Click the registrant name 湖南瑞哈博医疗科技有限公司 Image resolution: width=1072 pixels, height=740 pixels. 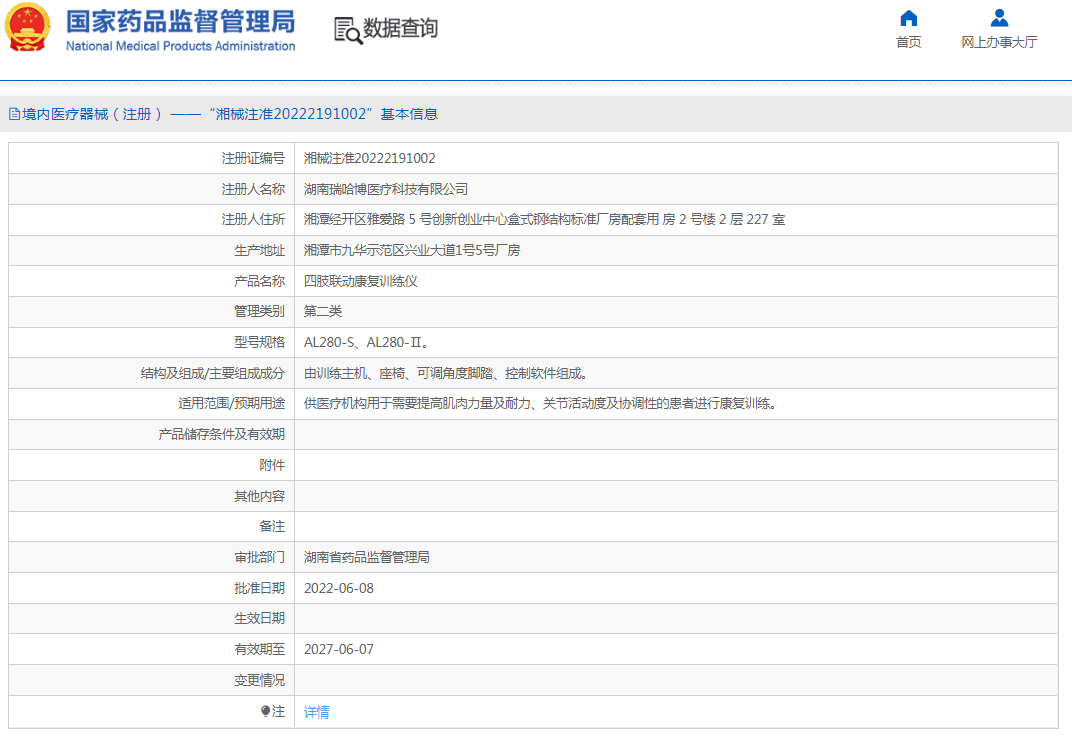[385, 189]
